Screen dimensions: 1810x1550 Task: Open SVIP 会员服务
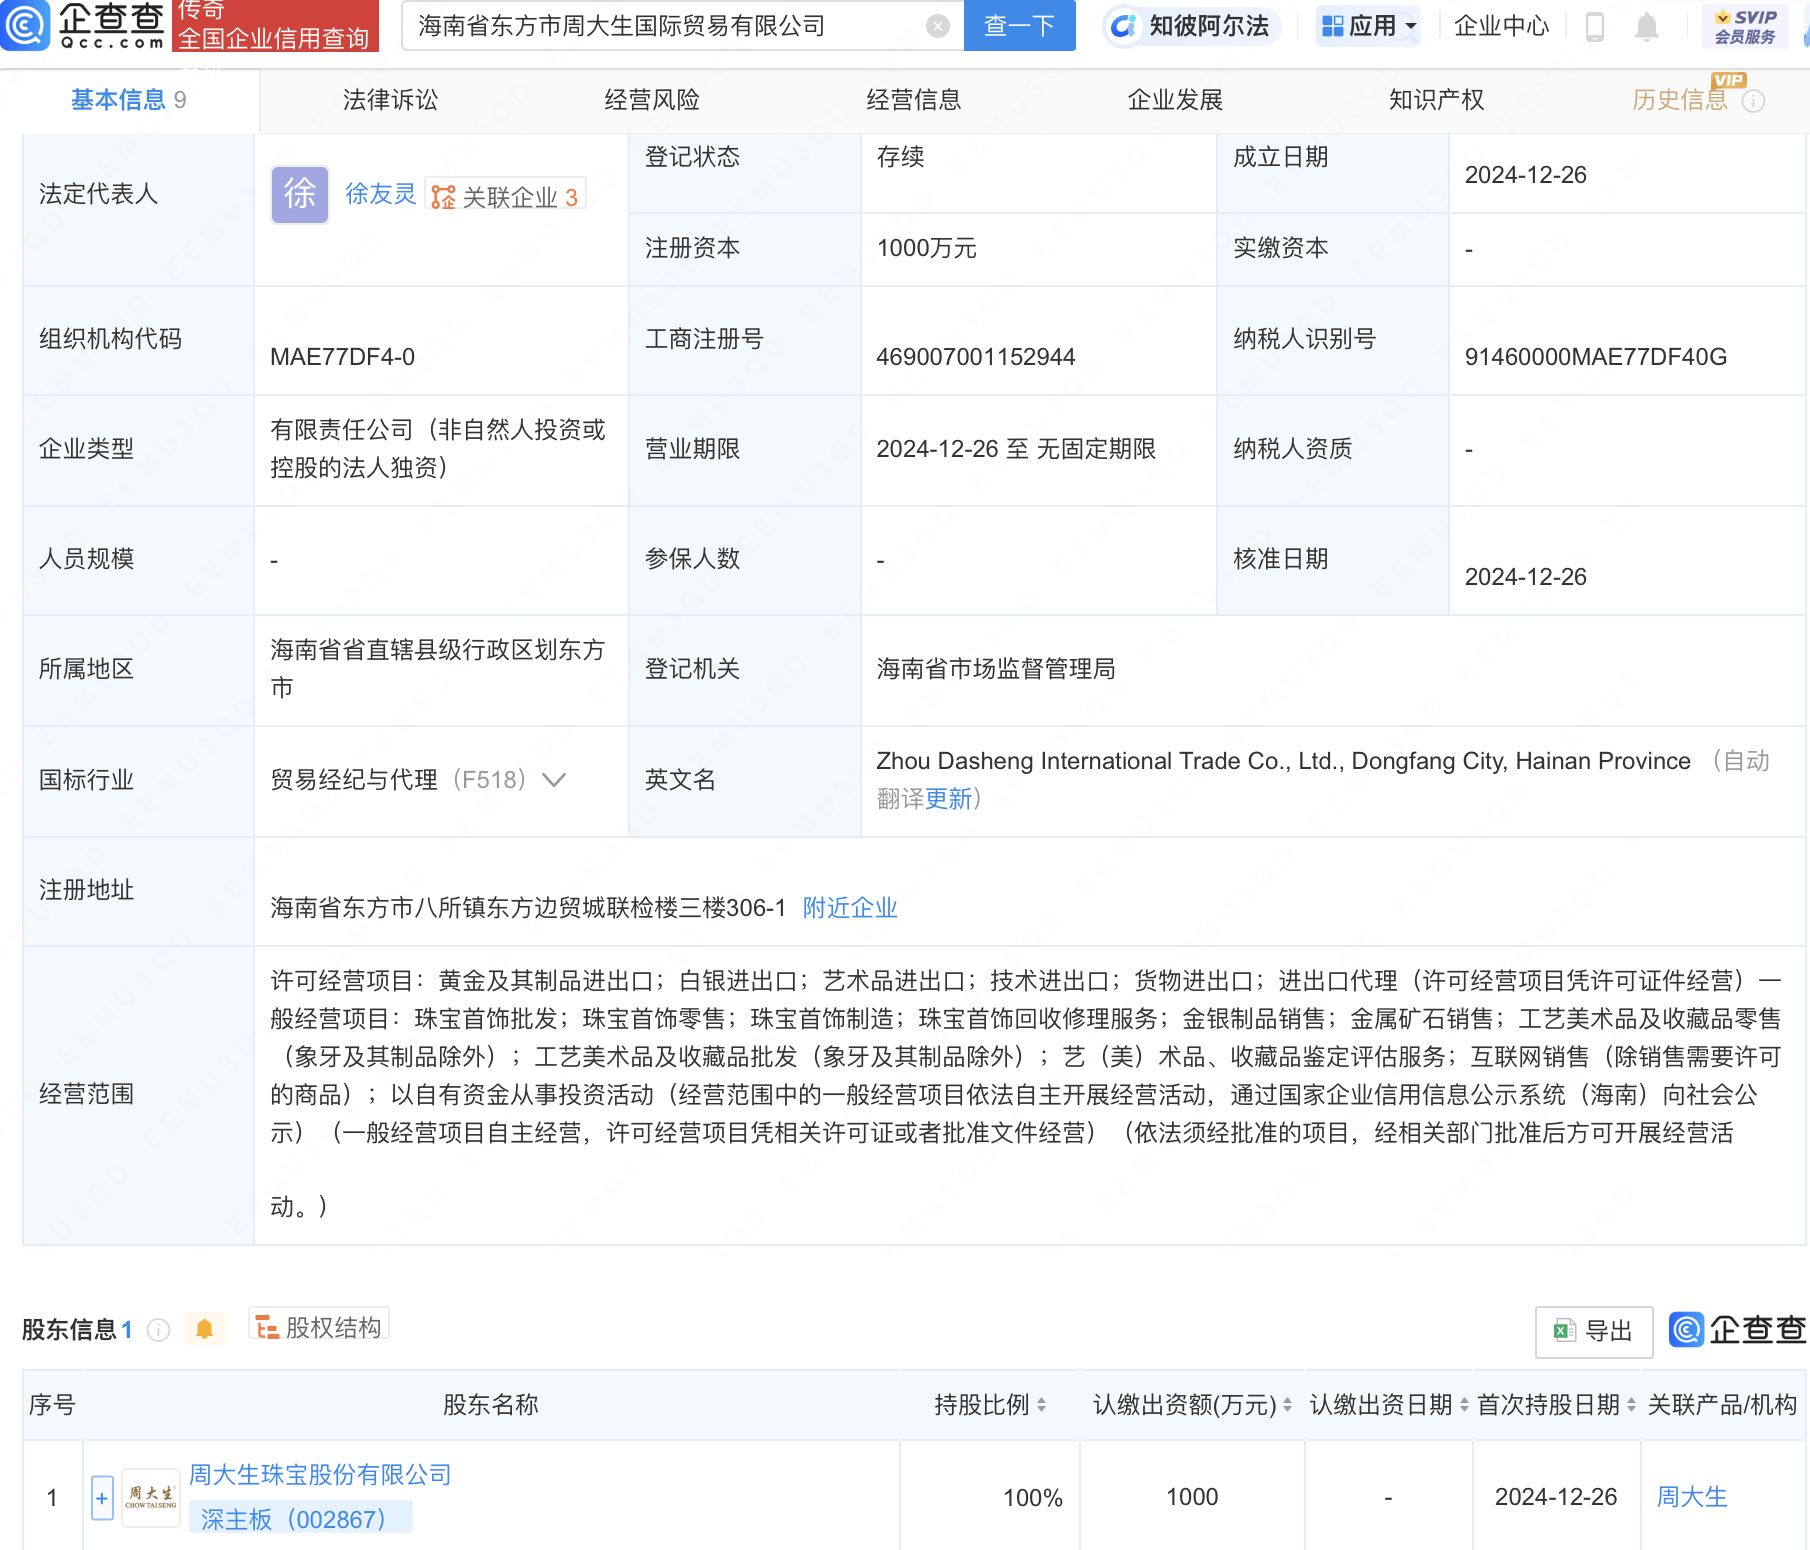(x=1745, y=27)
